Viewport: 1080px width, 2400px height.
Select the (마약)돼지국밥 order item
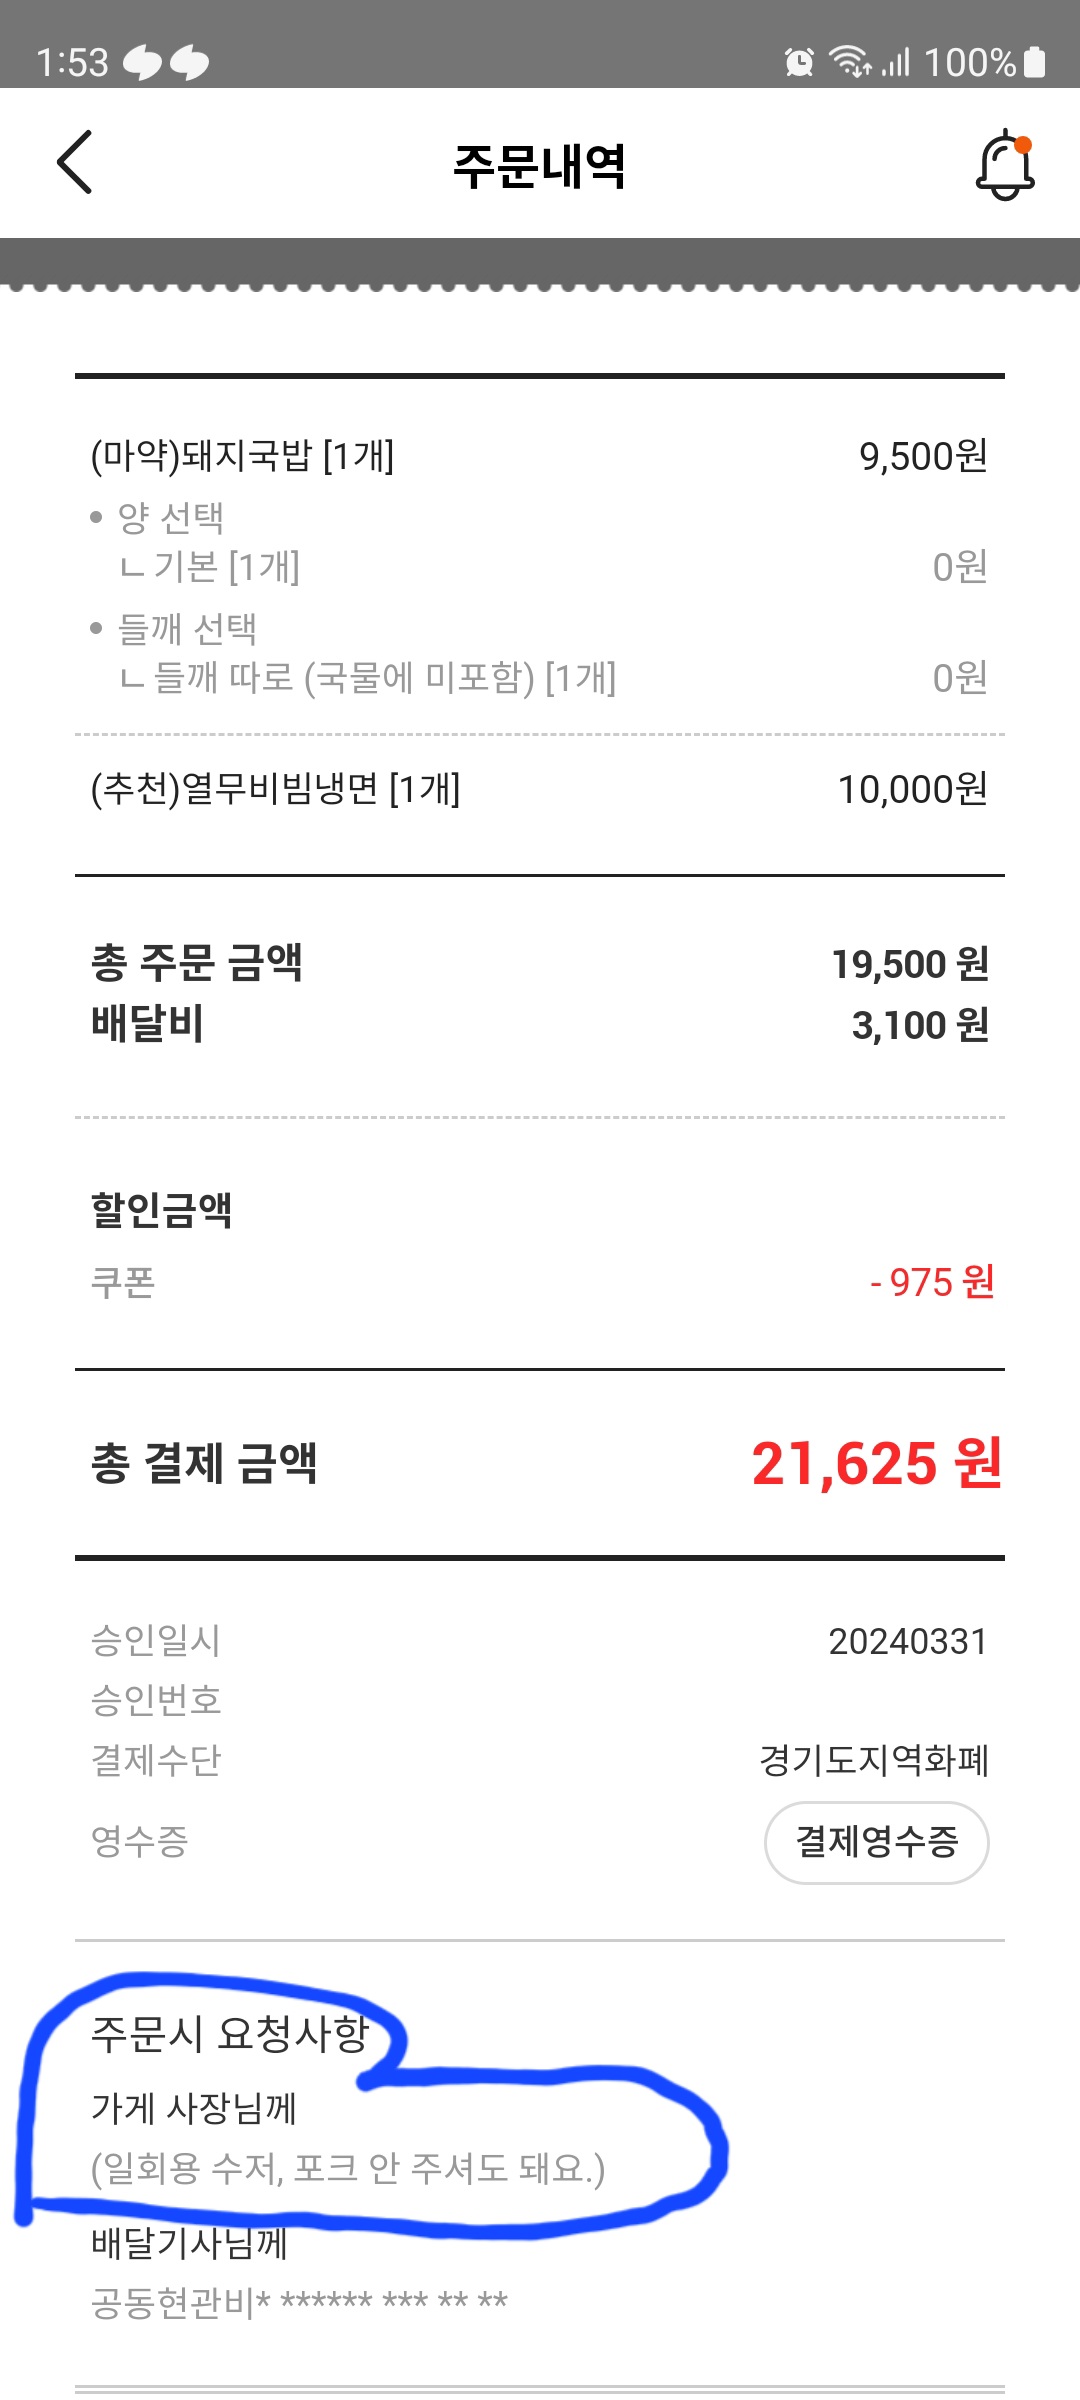coord(242,457)
